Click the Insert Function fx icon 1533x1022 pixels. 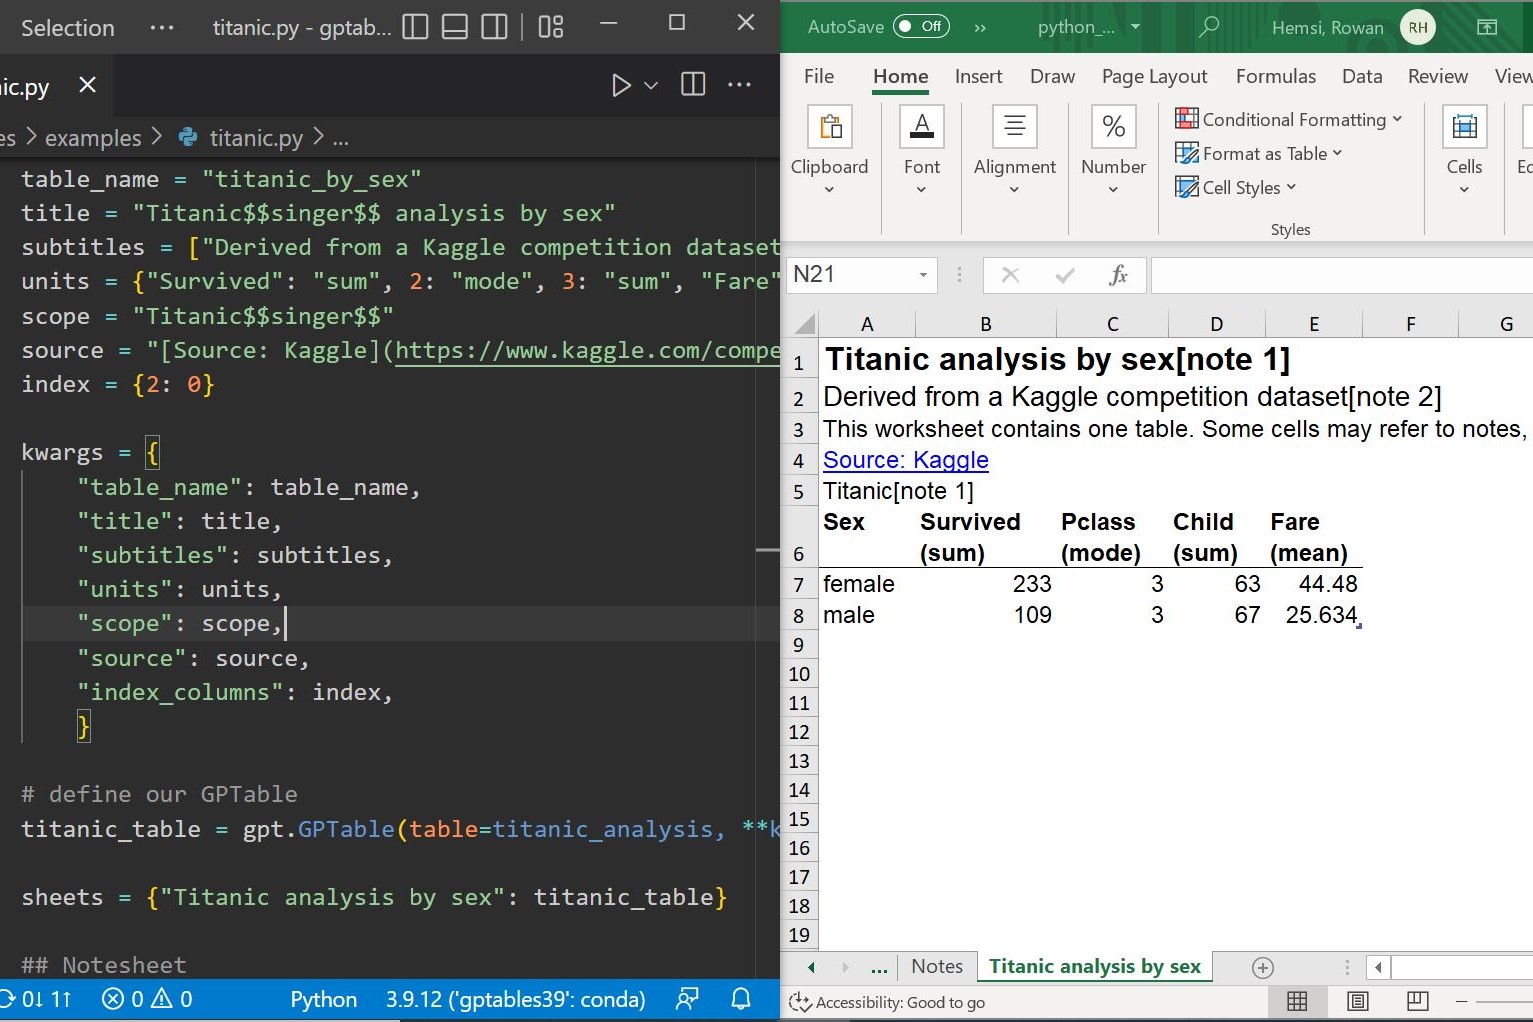point(1118,275)
